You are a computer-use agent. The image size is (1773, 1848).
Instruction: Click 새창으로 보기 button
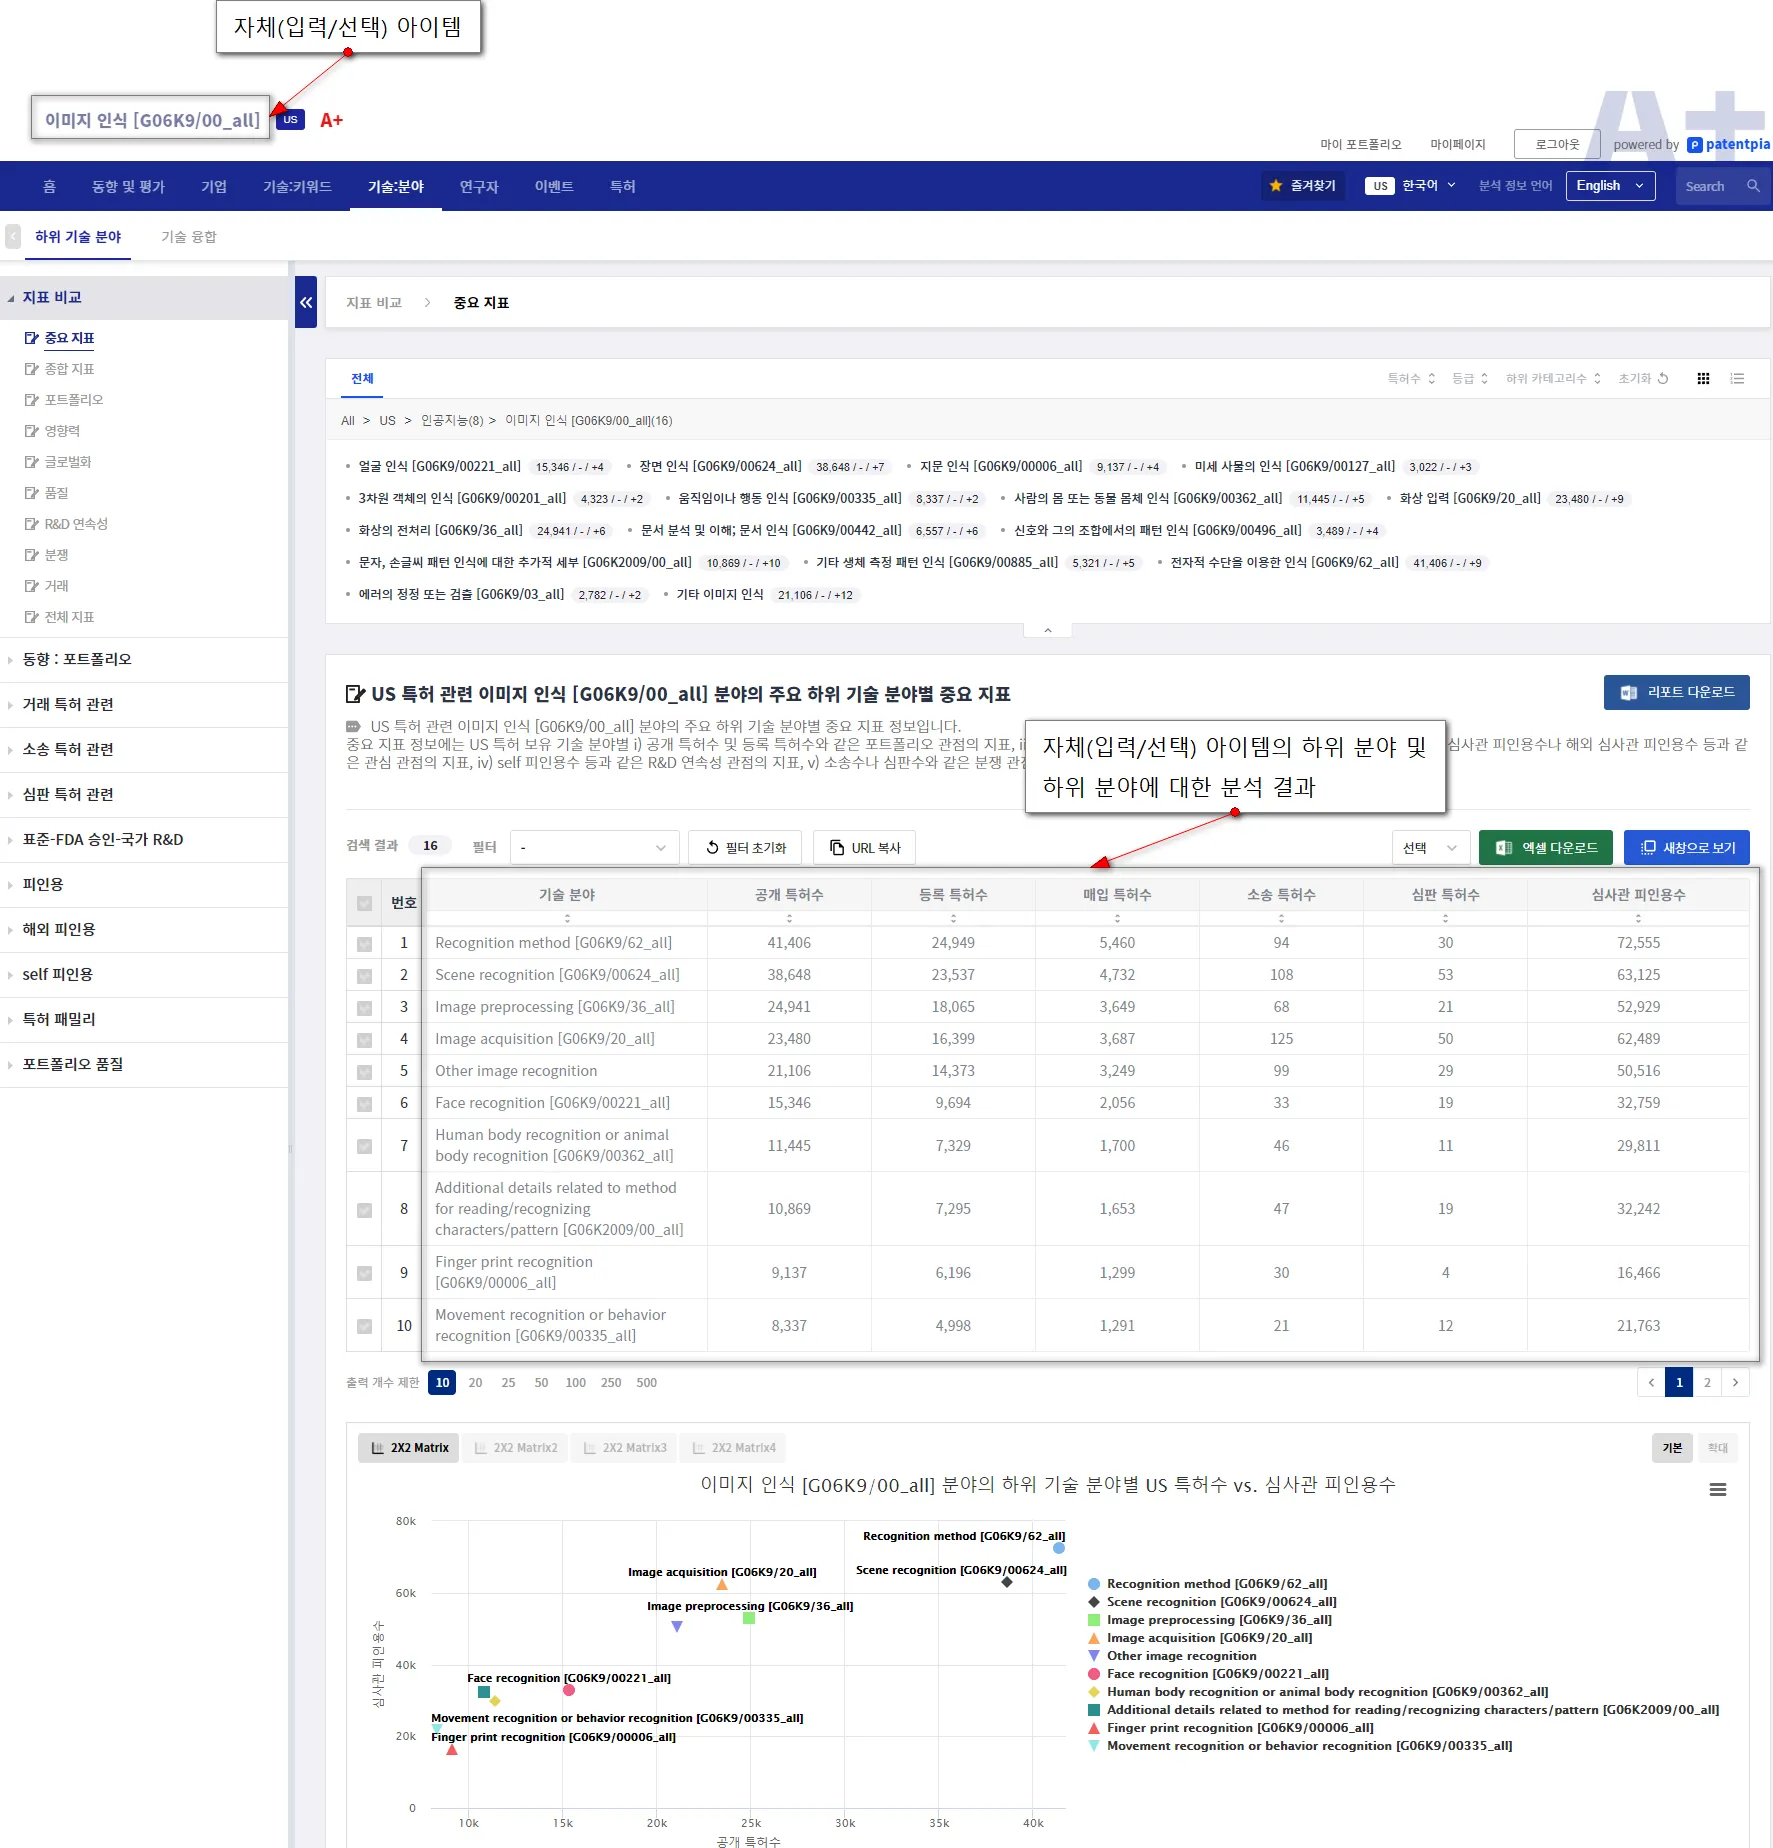pyautogui.click(x=1686, y=847)
